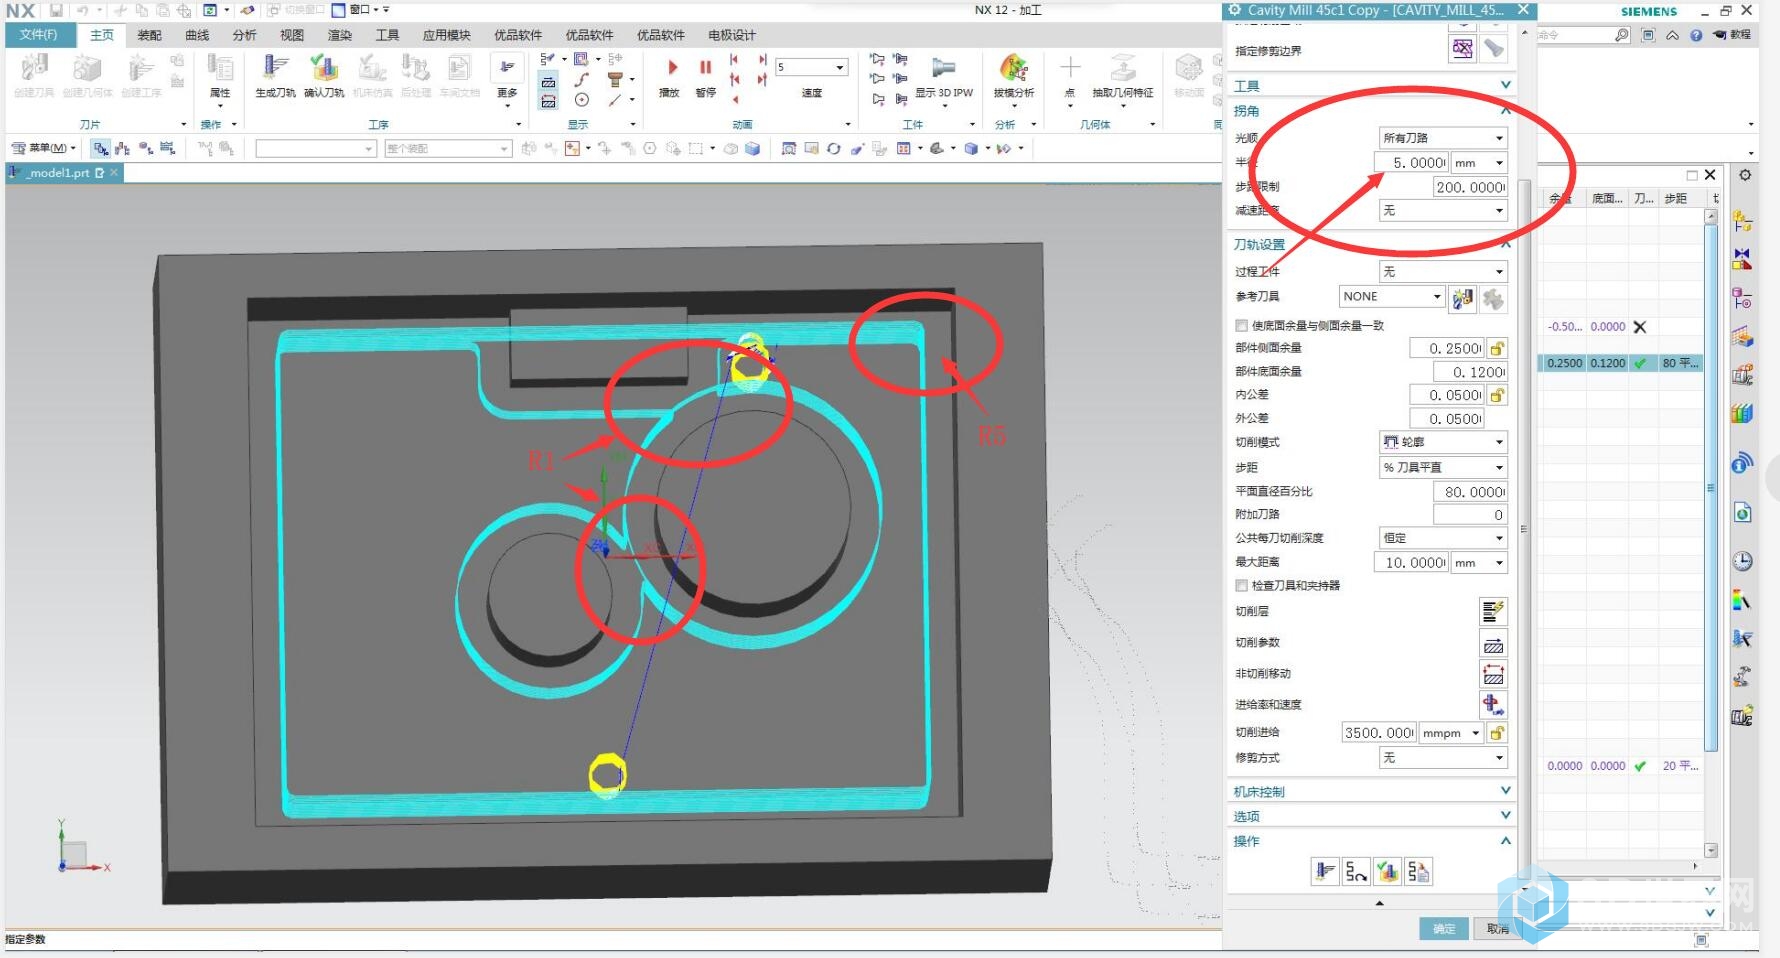Switch to the 分析 ribbon tab

pyautogui.click(x=244, y=35)
